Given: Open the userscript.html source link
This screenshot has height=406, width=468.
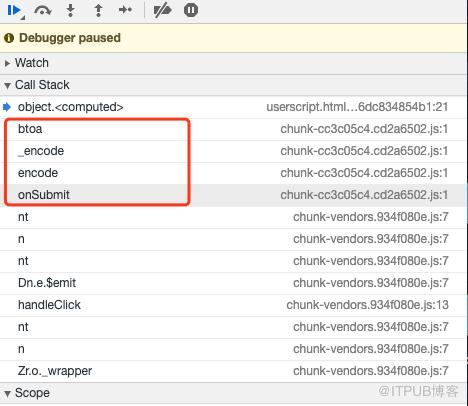Looking at the screenshot, I should [357, 107].
